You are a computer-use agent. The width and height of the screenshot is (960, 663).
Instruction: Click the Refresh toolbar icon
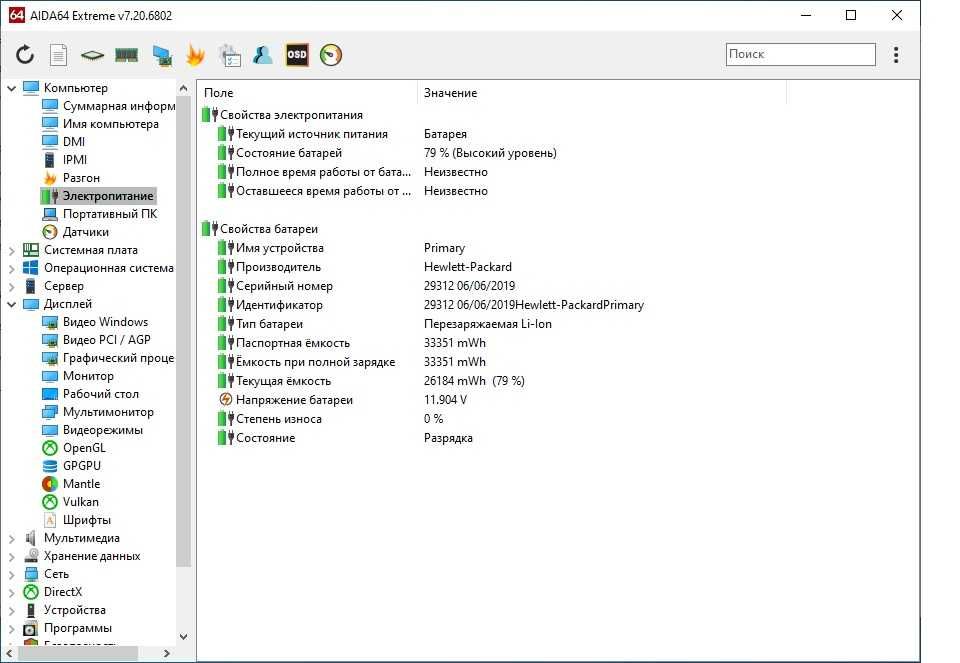click(x=25, y=55)
